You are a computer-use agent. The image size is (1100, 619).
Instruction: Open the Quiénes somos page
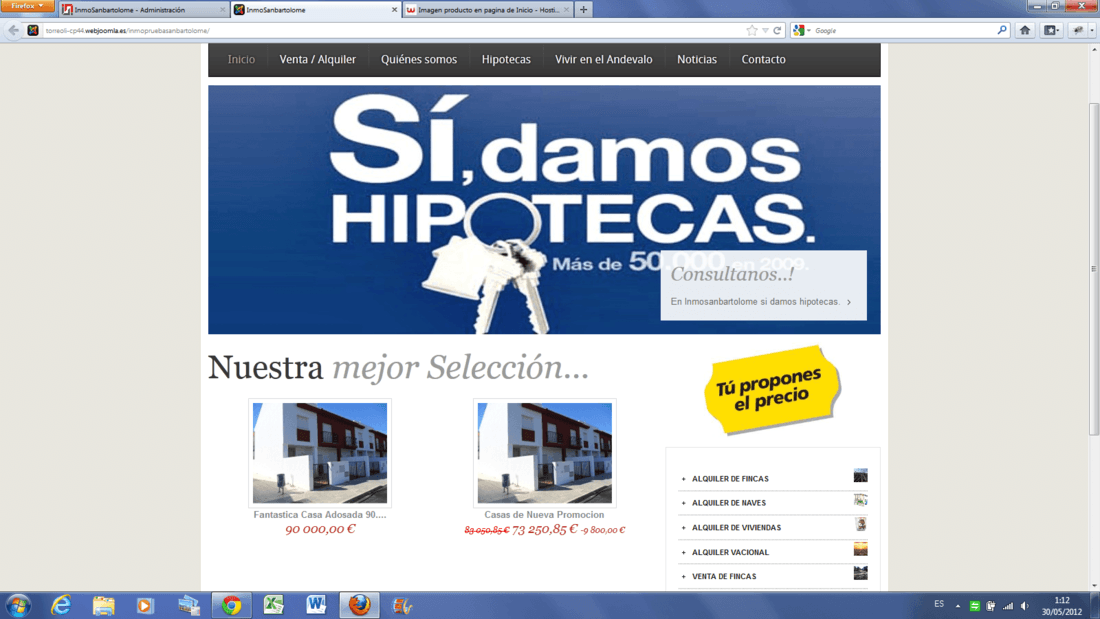419,60
